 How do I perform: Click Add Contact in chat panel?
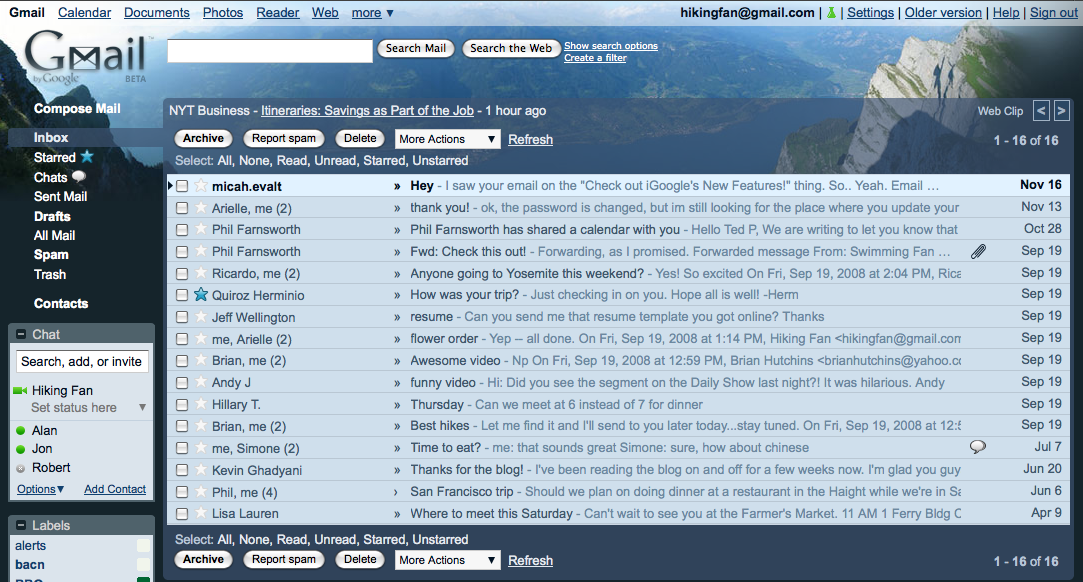tap(115, 489)
